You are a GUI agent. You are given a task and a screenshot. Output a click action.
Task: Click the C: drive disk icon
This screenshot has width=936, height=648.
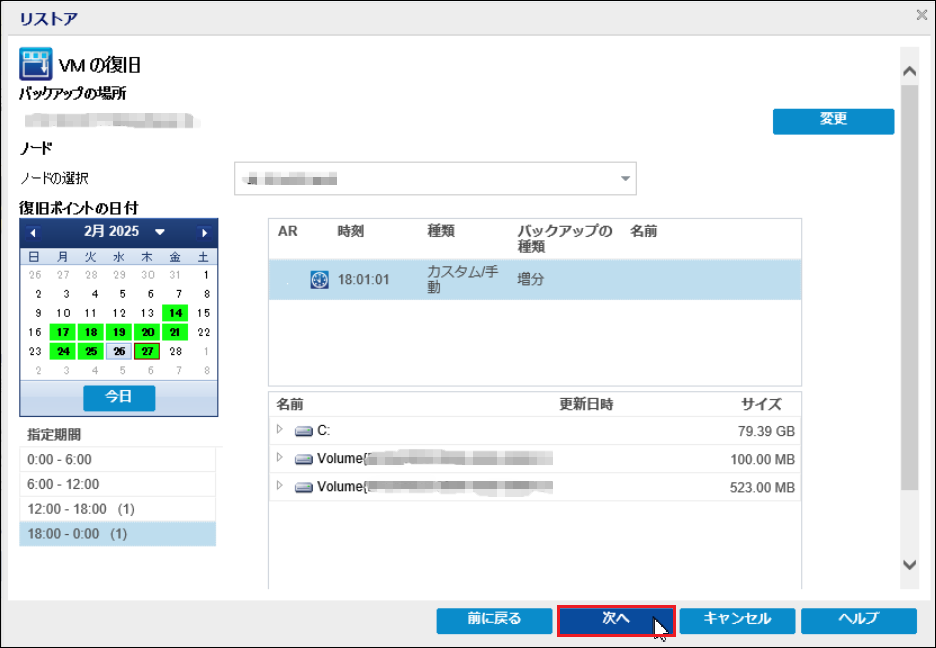click(304, 431)
